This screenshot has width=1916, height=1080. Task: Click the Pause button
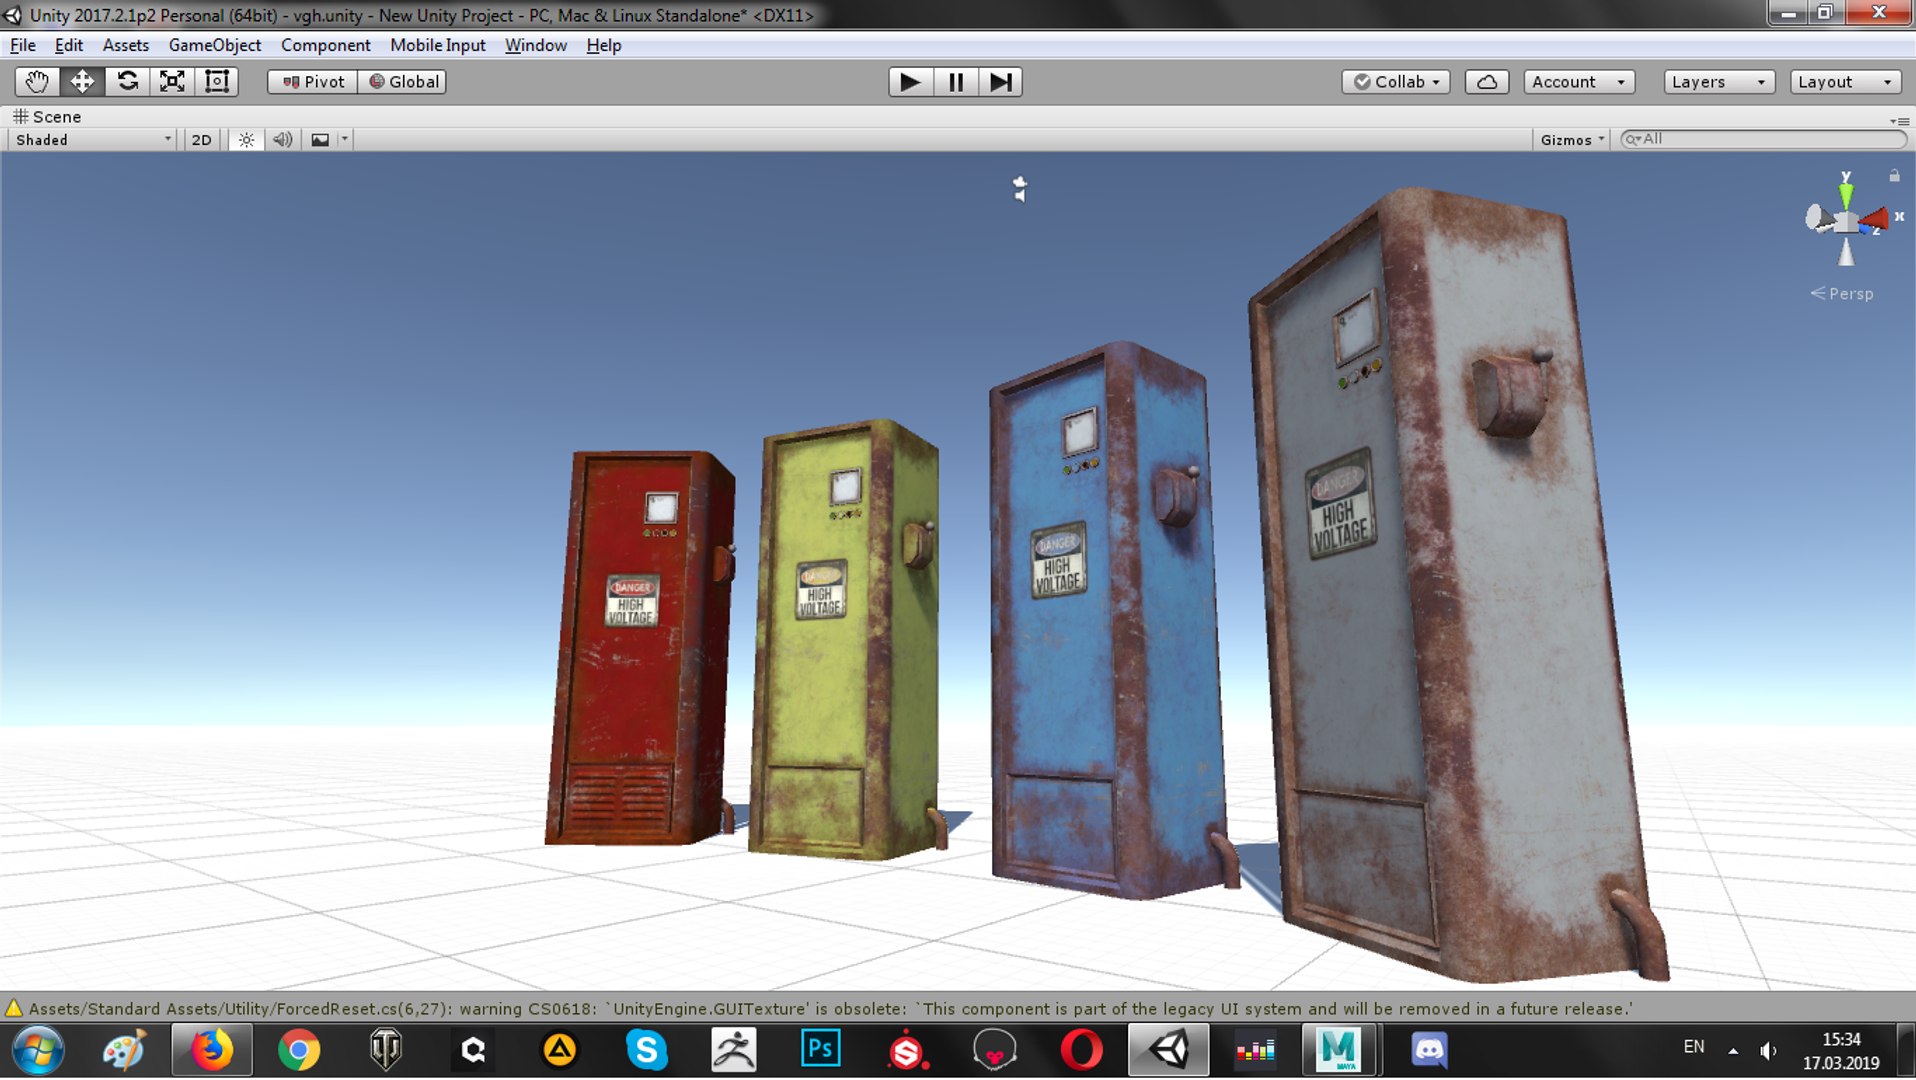click(955, 82)
